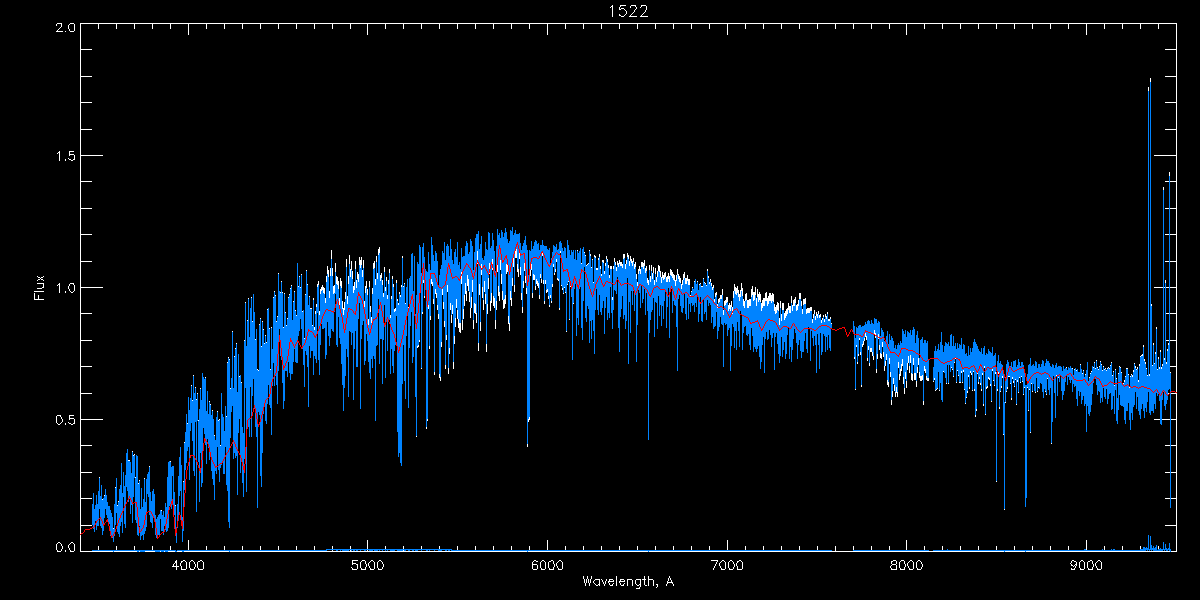Click the 0.0 flux tick label
The image size is (1200, 600).
click(x=64, y=548)
